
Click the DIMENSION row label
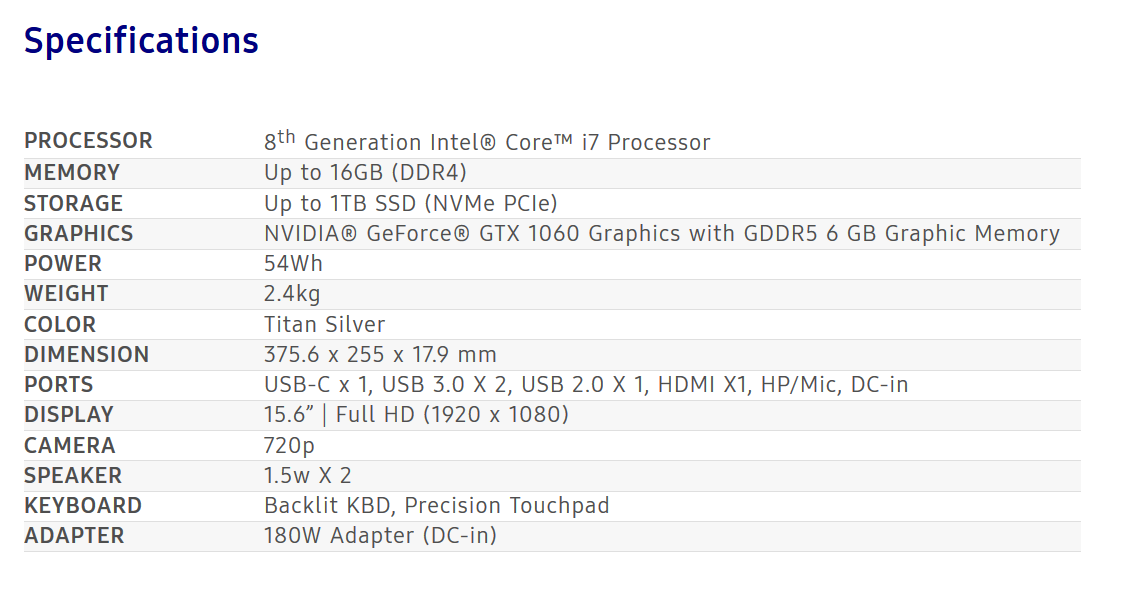(x=86, y=354)
